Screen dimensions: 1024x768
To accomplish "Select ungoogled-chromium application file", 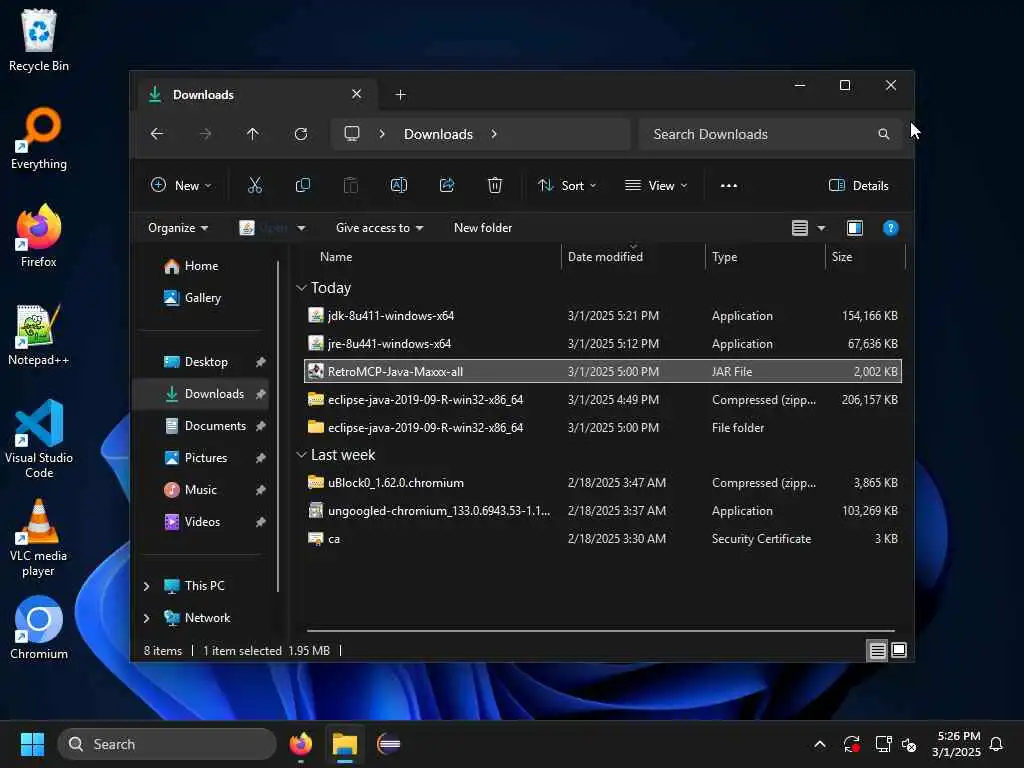I will coord(602,511).
